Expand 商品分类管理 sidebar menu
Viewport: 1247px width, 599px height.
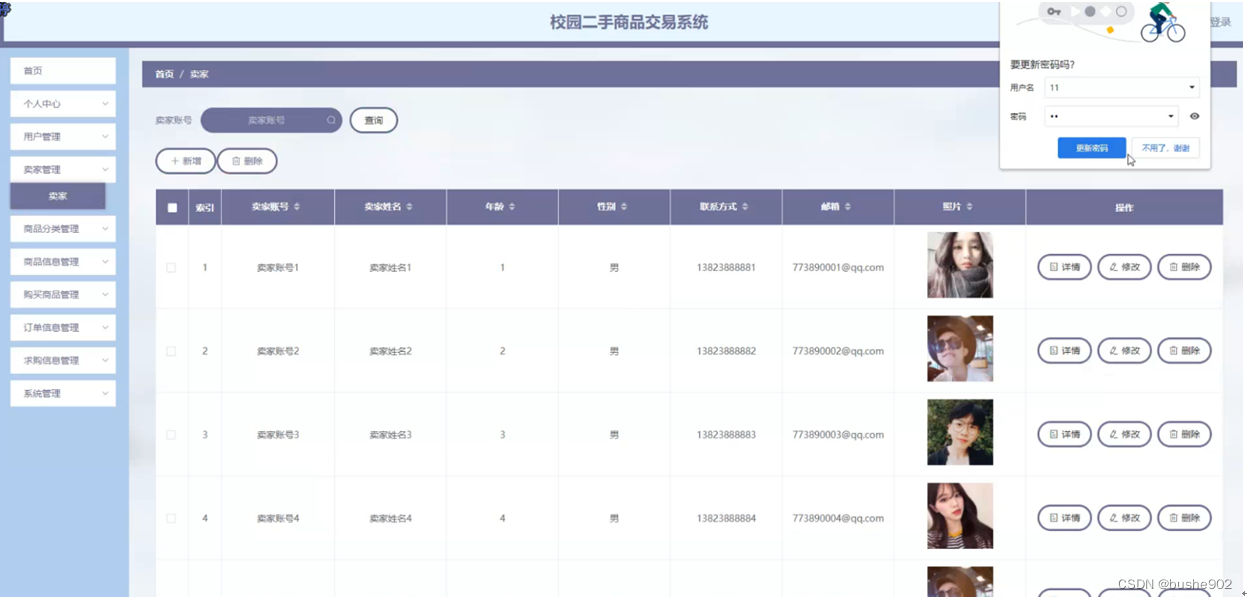63,229
